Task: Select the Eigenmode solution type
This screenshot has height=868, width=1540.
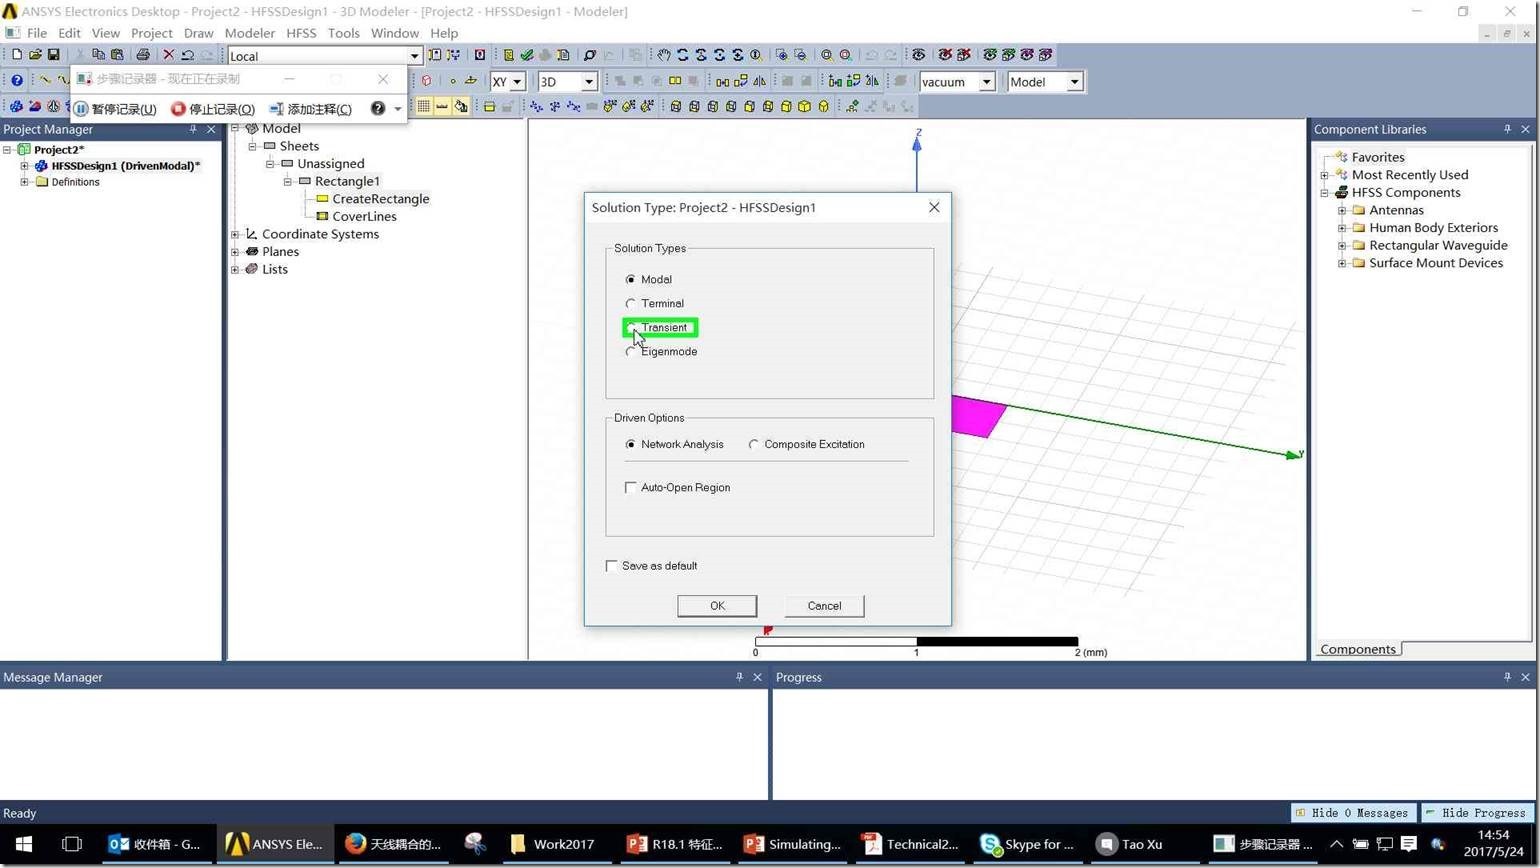Action: [661, 351]
